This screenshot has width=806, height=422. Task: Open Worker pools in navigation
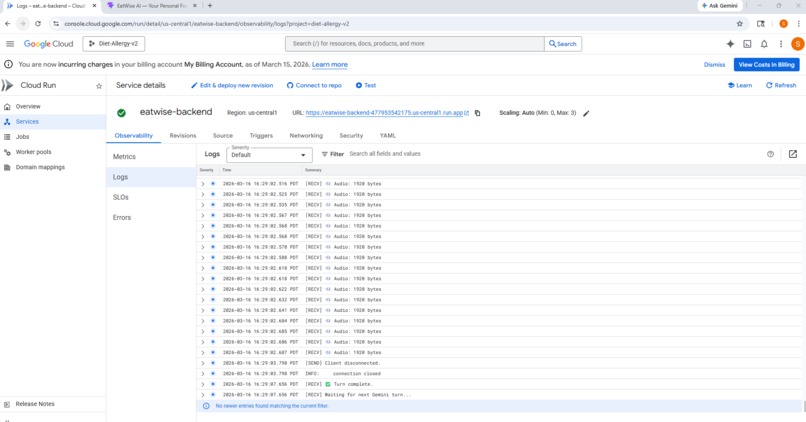tap(33, 152)
